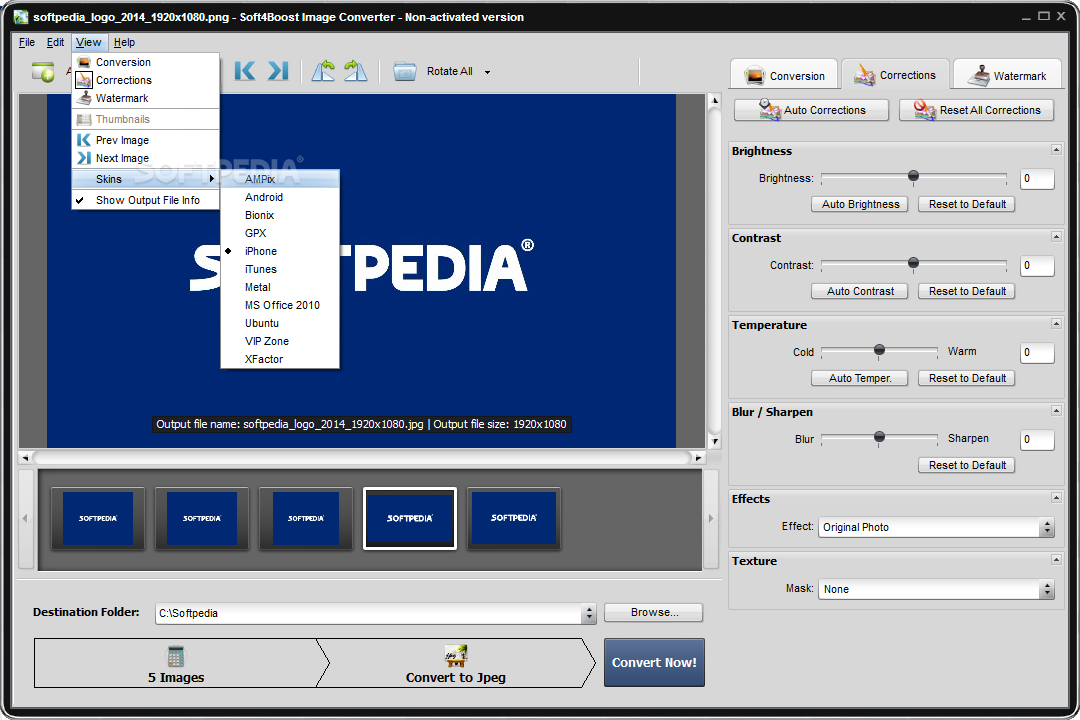Click the Brightness slider handle
The width and height of the screenshot is (1080, 720).
913,176
